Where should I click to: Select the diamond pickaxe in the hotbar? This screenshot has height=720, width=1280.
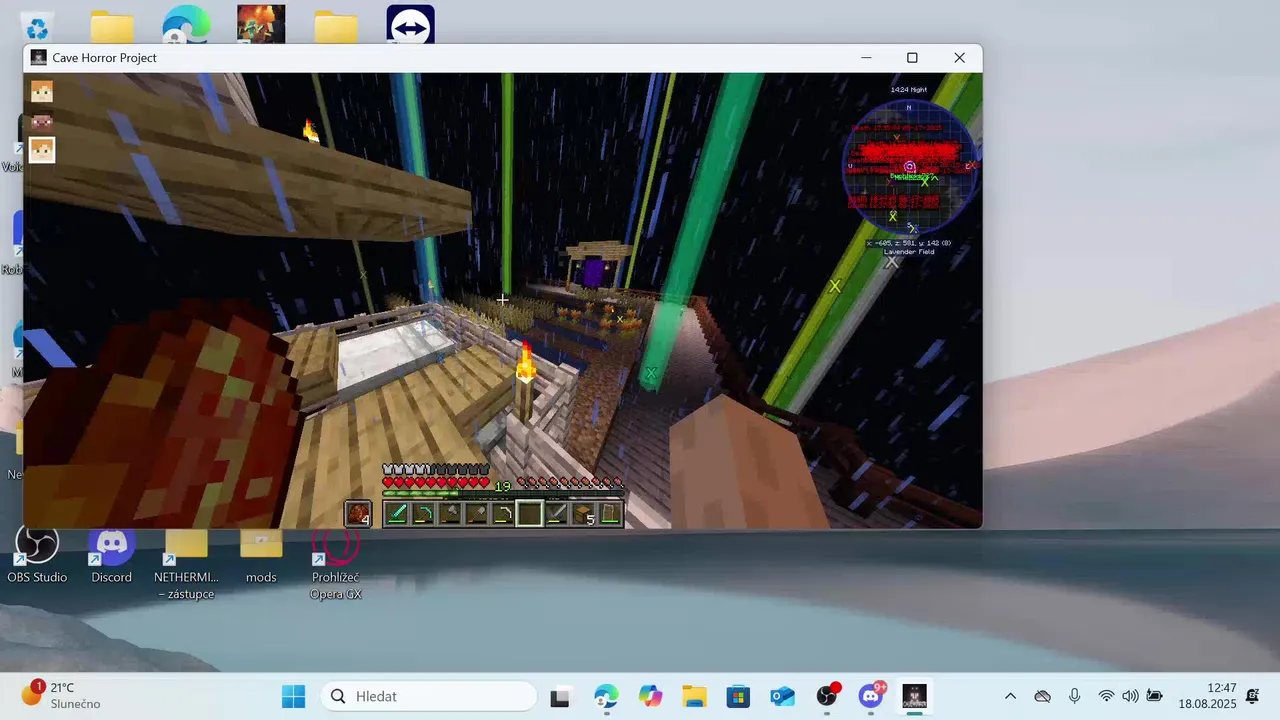tap(423, 514)
